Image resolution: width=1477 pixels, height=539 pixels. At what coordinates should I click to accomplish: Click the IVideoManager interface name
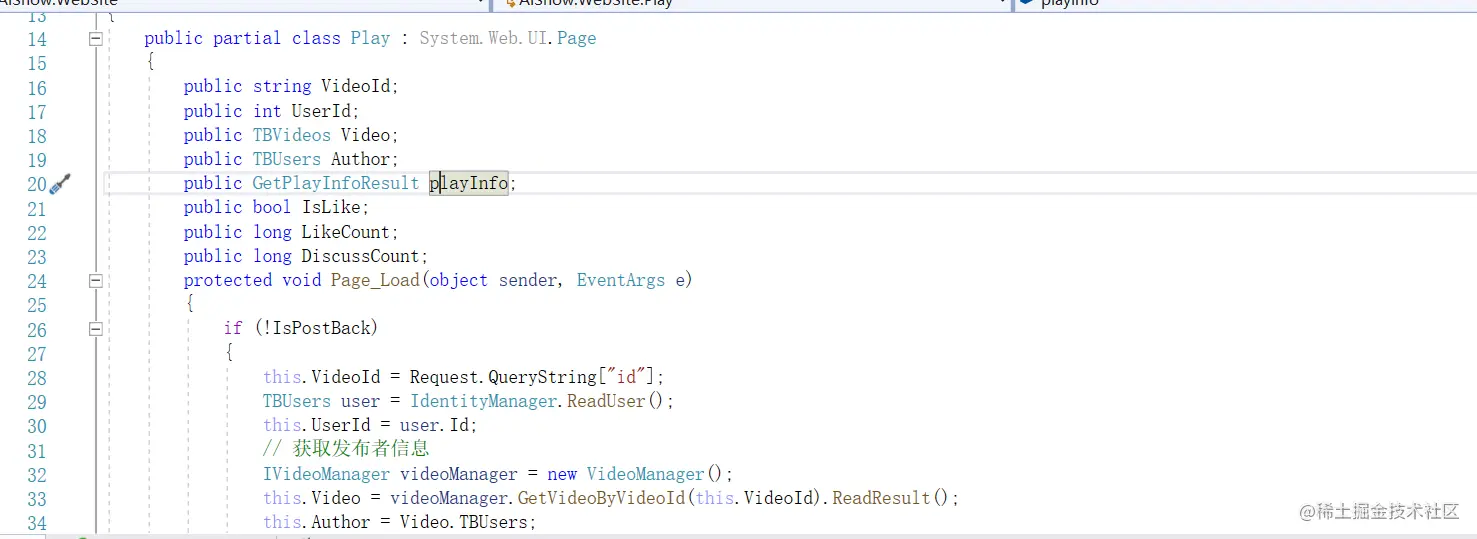327,474
